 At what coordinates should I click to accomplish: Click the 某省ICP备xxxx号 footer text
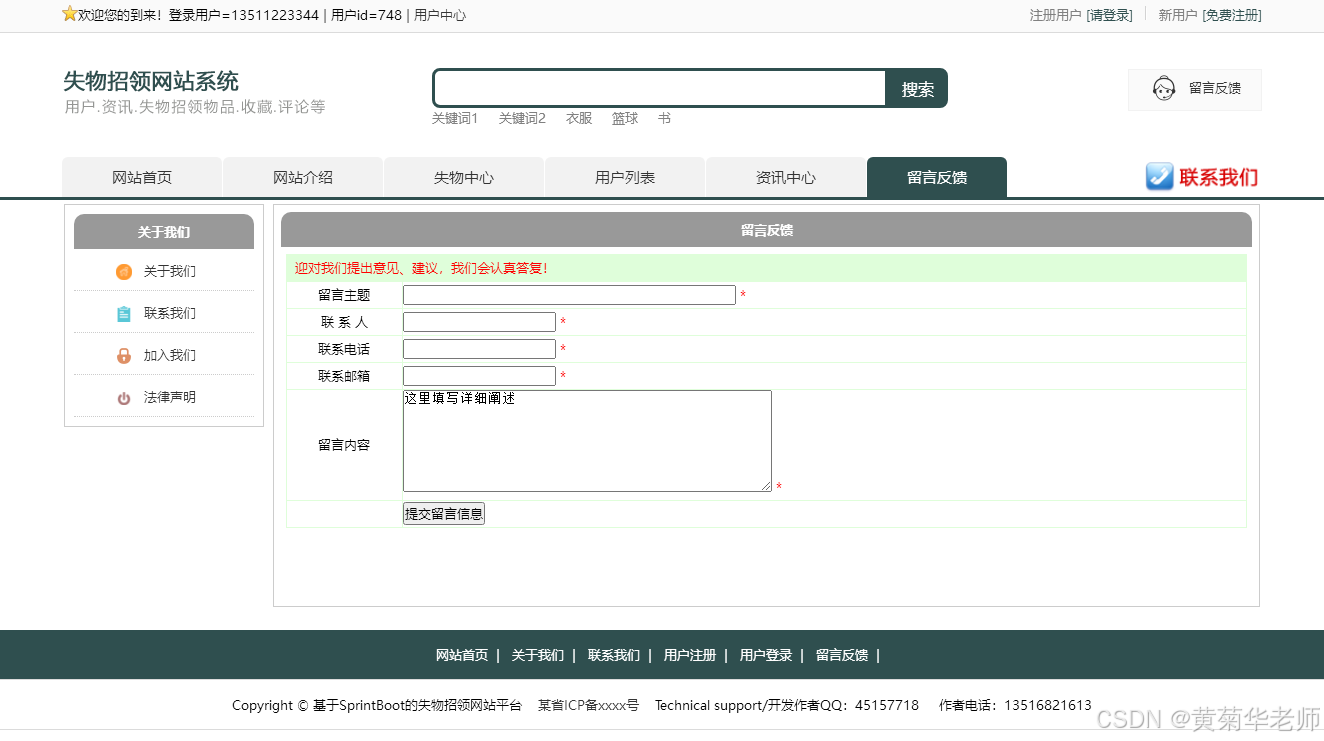[588, 705]
